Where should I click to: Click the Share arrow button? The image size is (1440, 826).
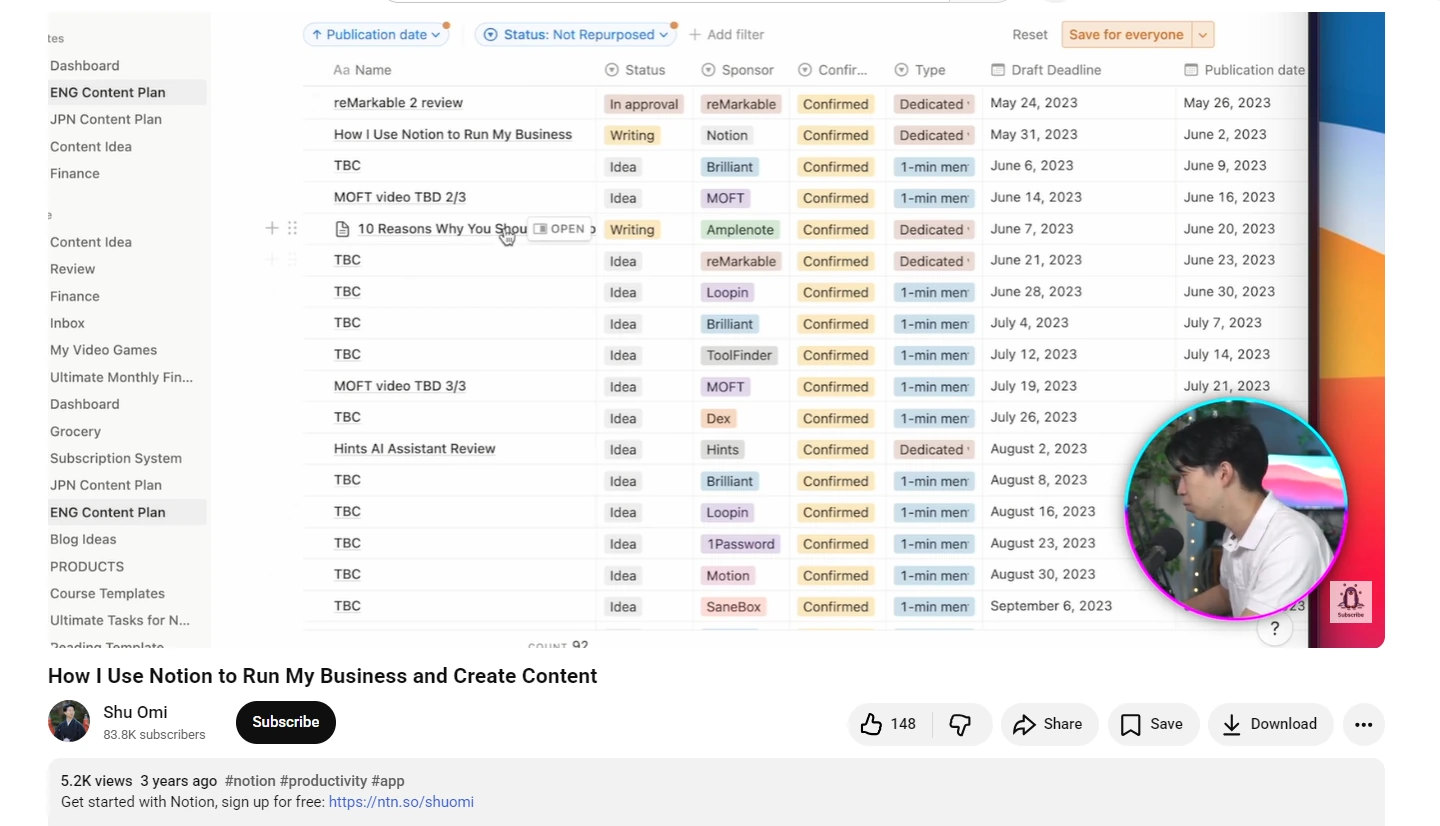[1049, 724]
